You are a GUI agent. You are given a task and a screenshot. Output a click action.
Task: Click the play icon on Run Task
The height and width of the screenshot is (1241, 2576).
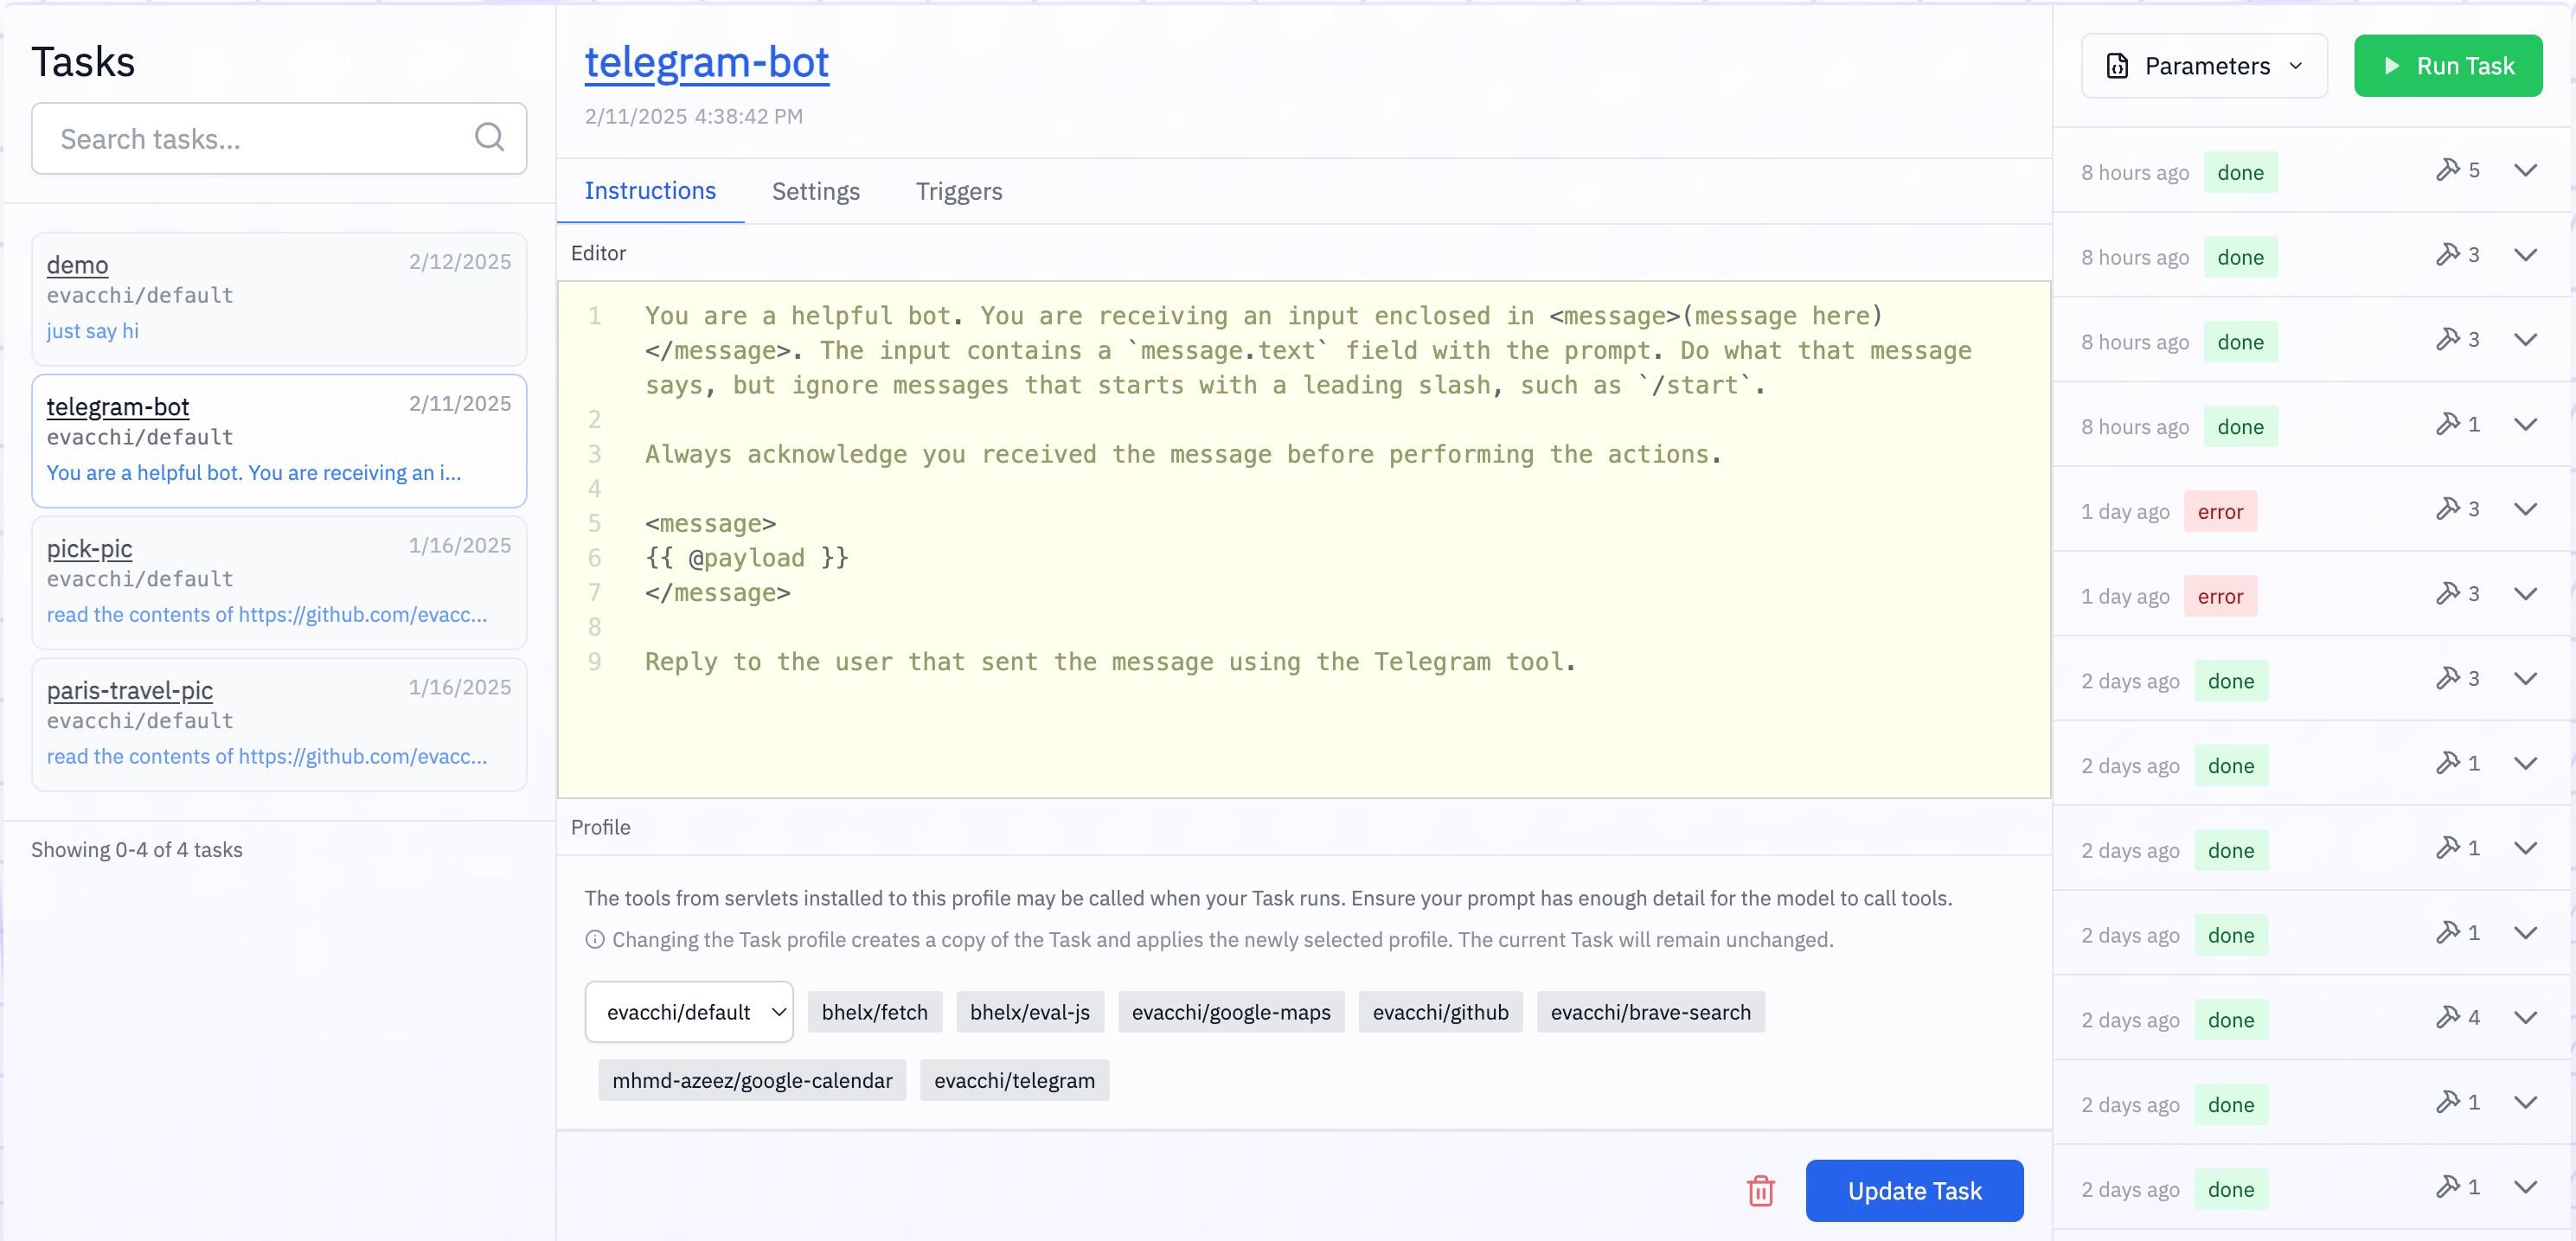tap(2392, 66)
